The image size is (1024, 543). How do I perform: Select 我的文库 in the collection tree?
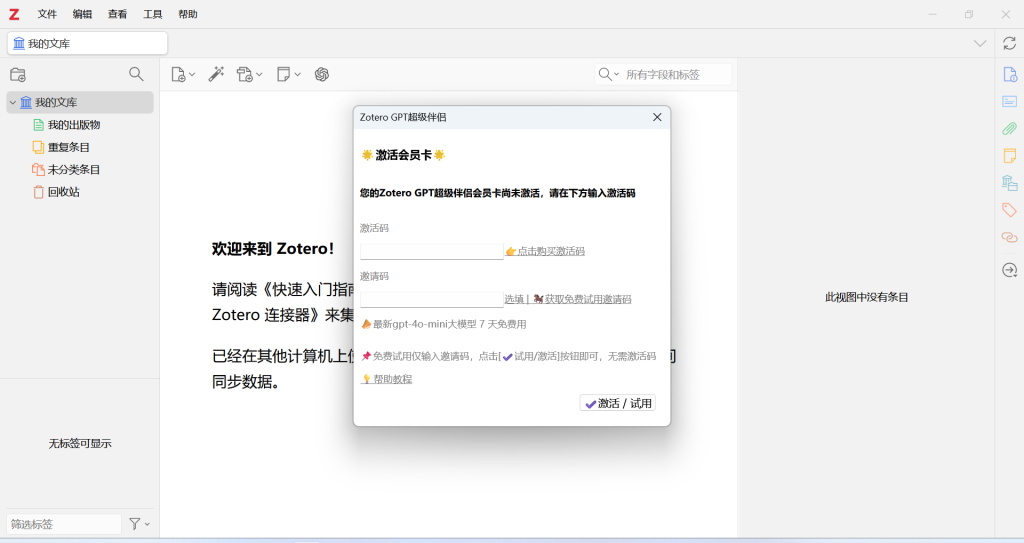pyautogui.click(x=80, y=103)
